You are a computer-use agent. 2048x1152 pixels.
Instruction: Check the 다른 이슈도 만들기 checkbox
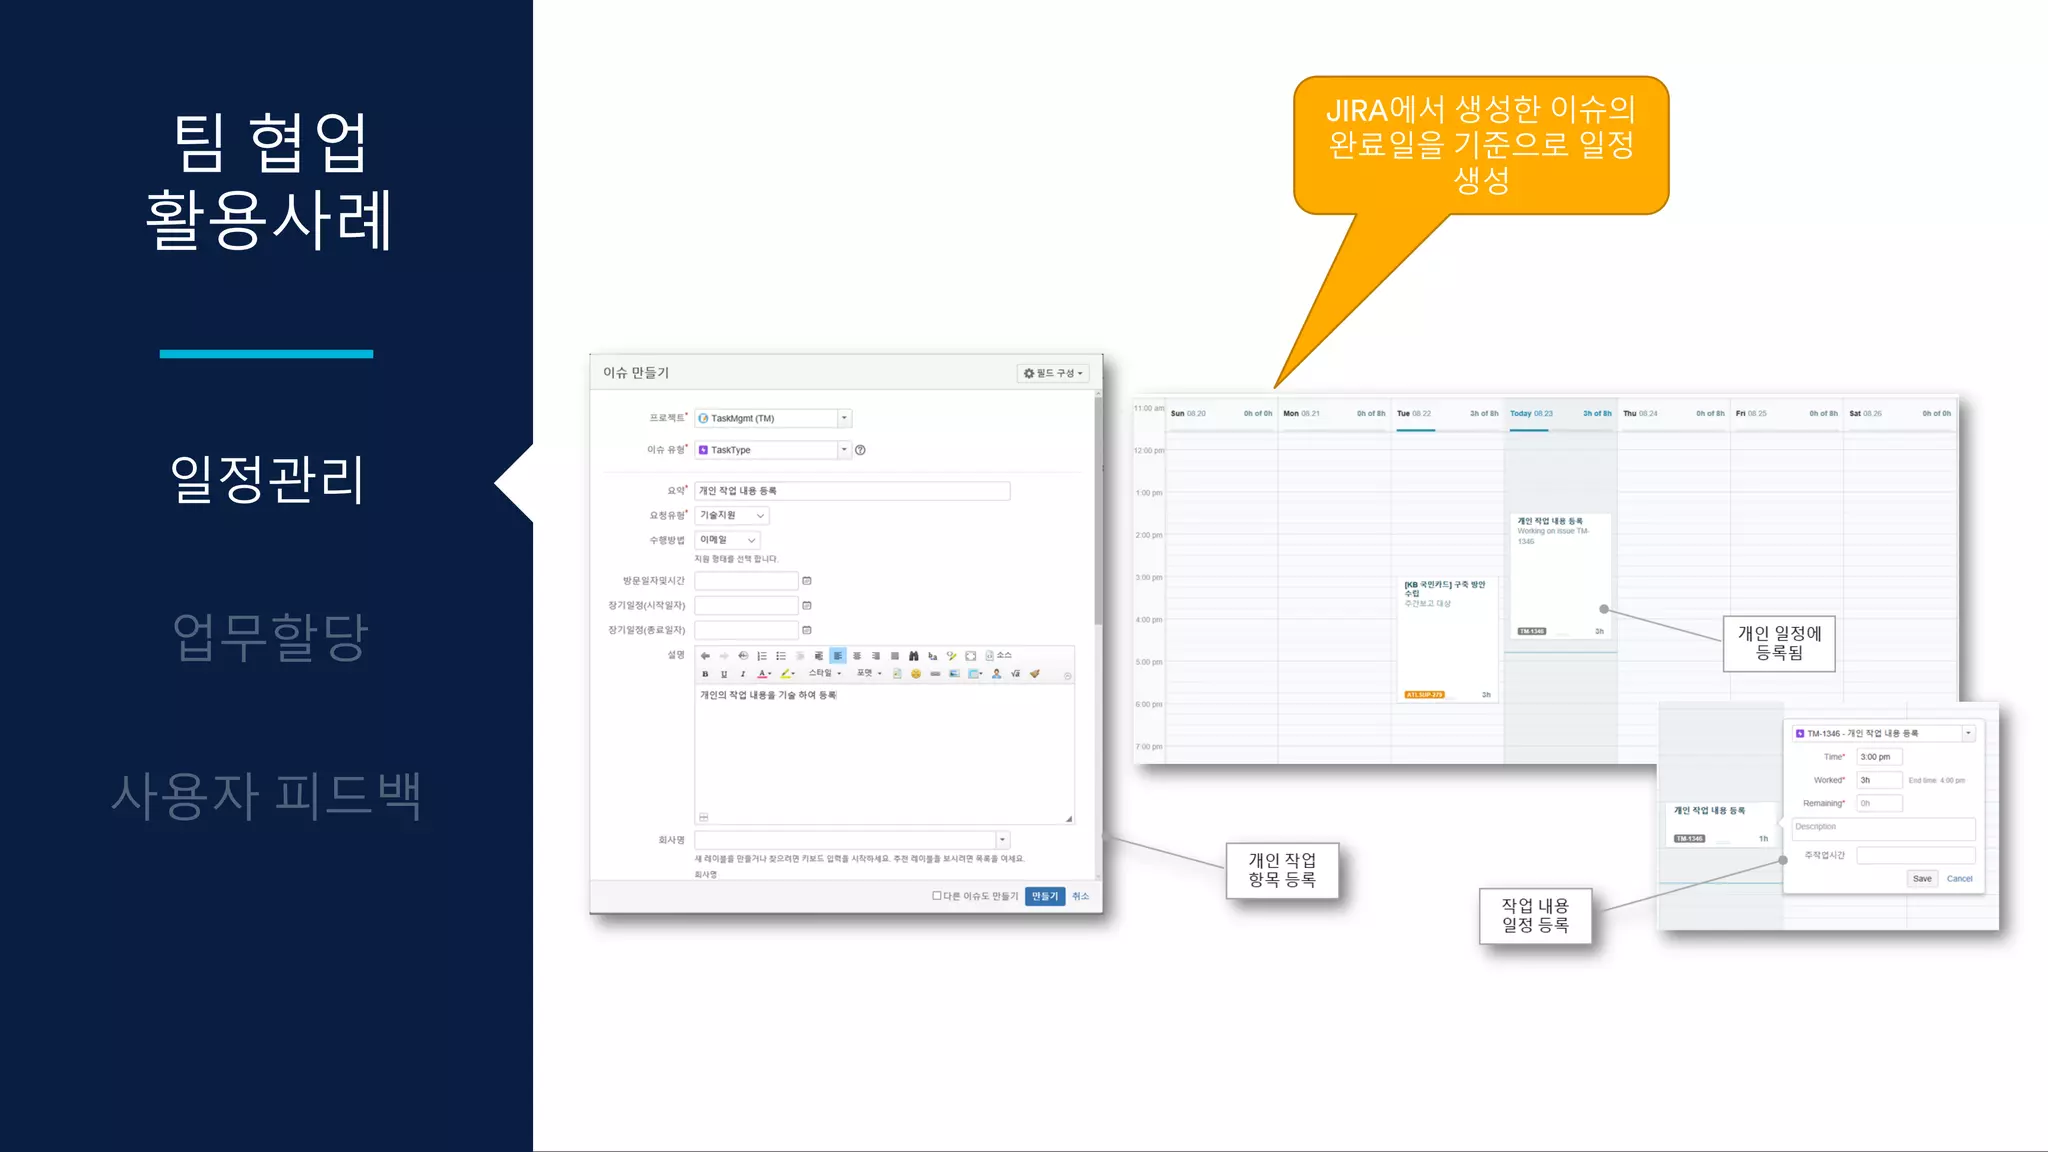click(x=937, y=896)
